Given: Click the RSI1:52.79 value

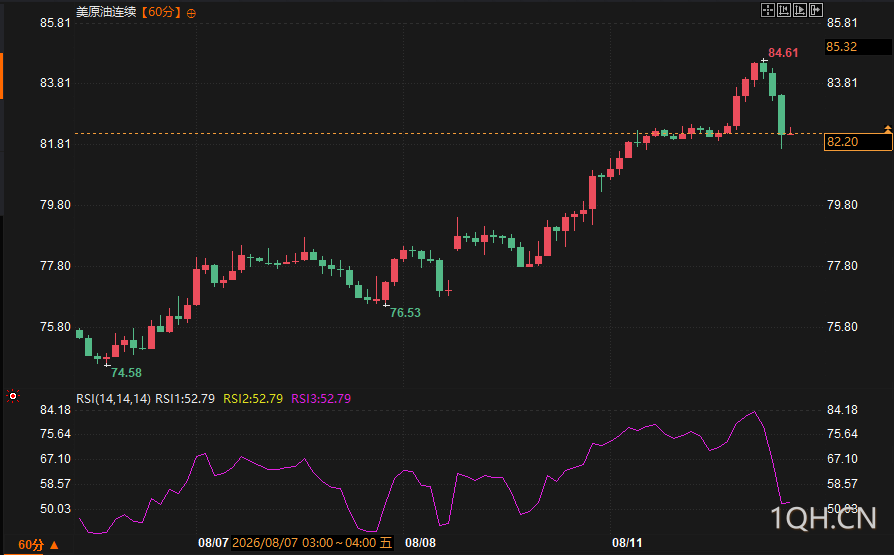Looking at the screenshot, I should point(185,399).
